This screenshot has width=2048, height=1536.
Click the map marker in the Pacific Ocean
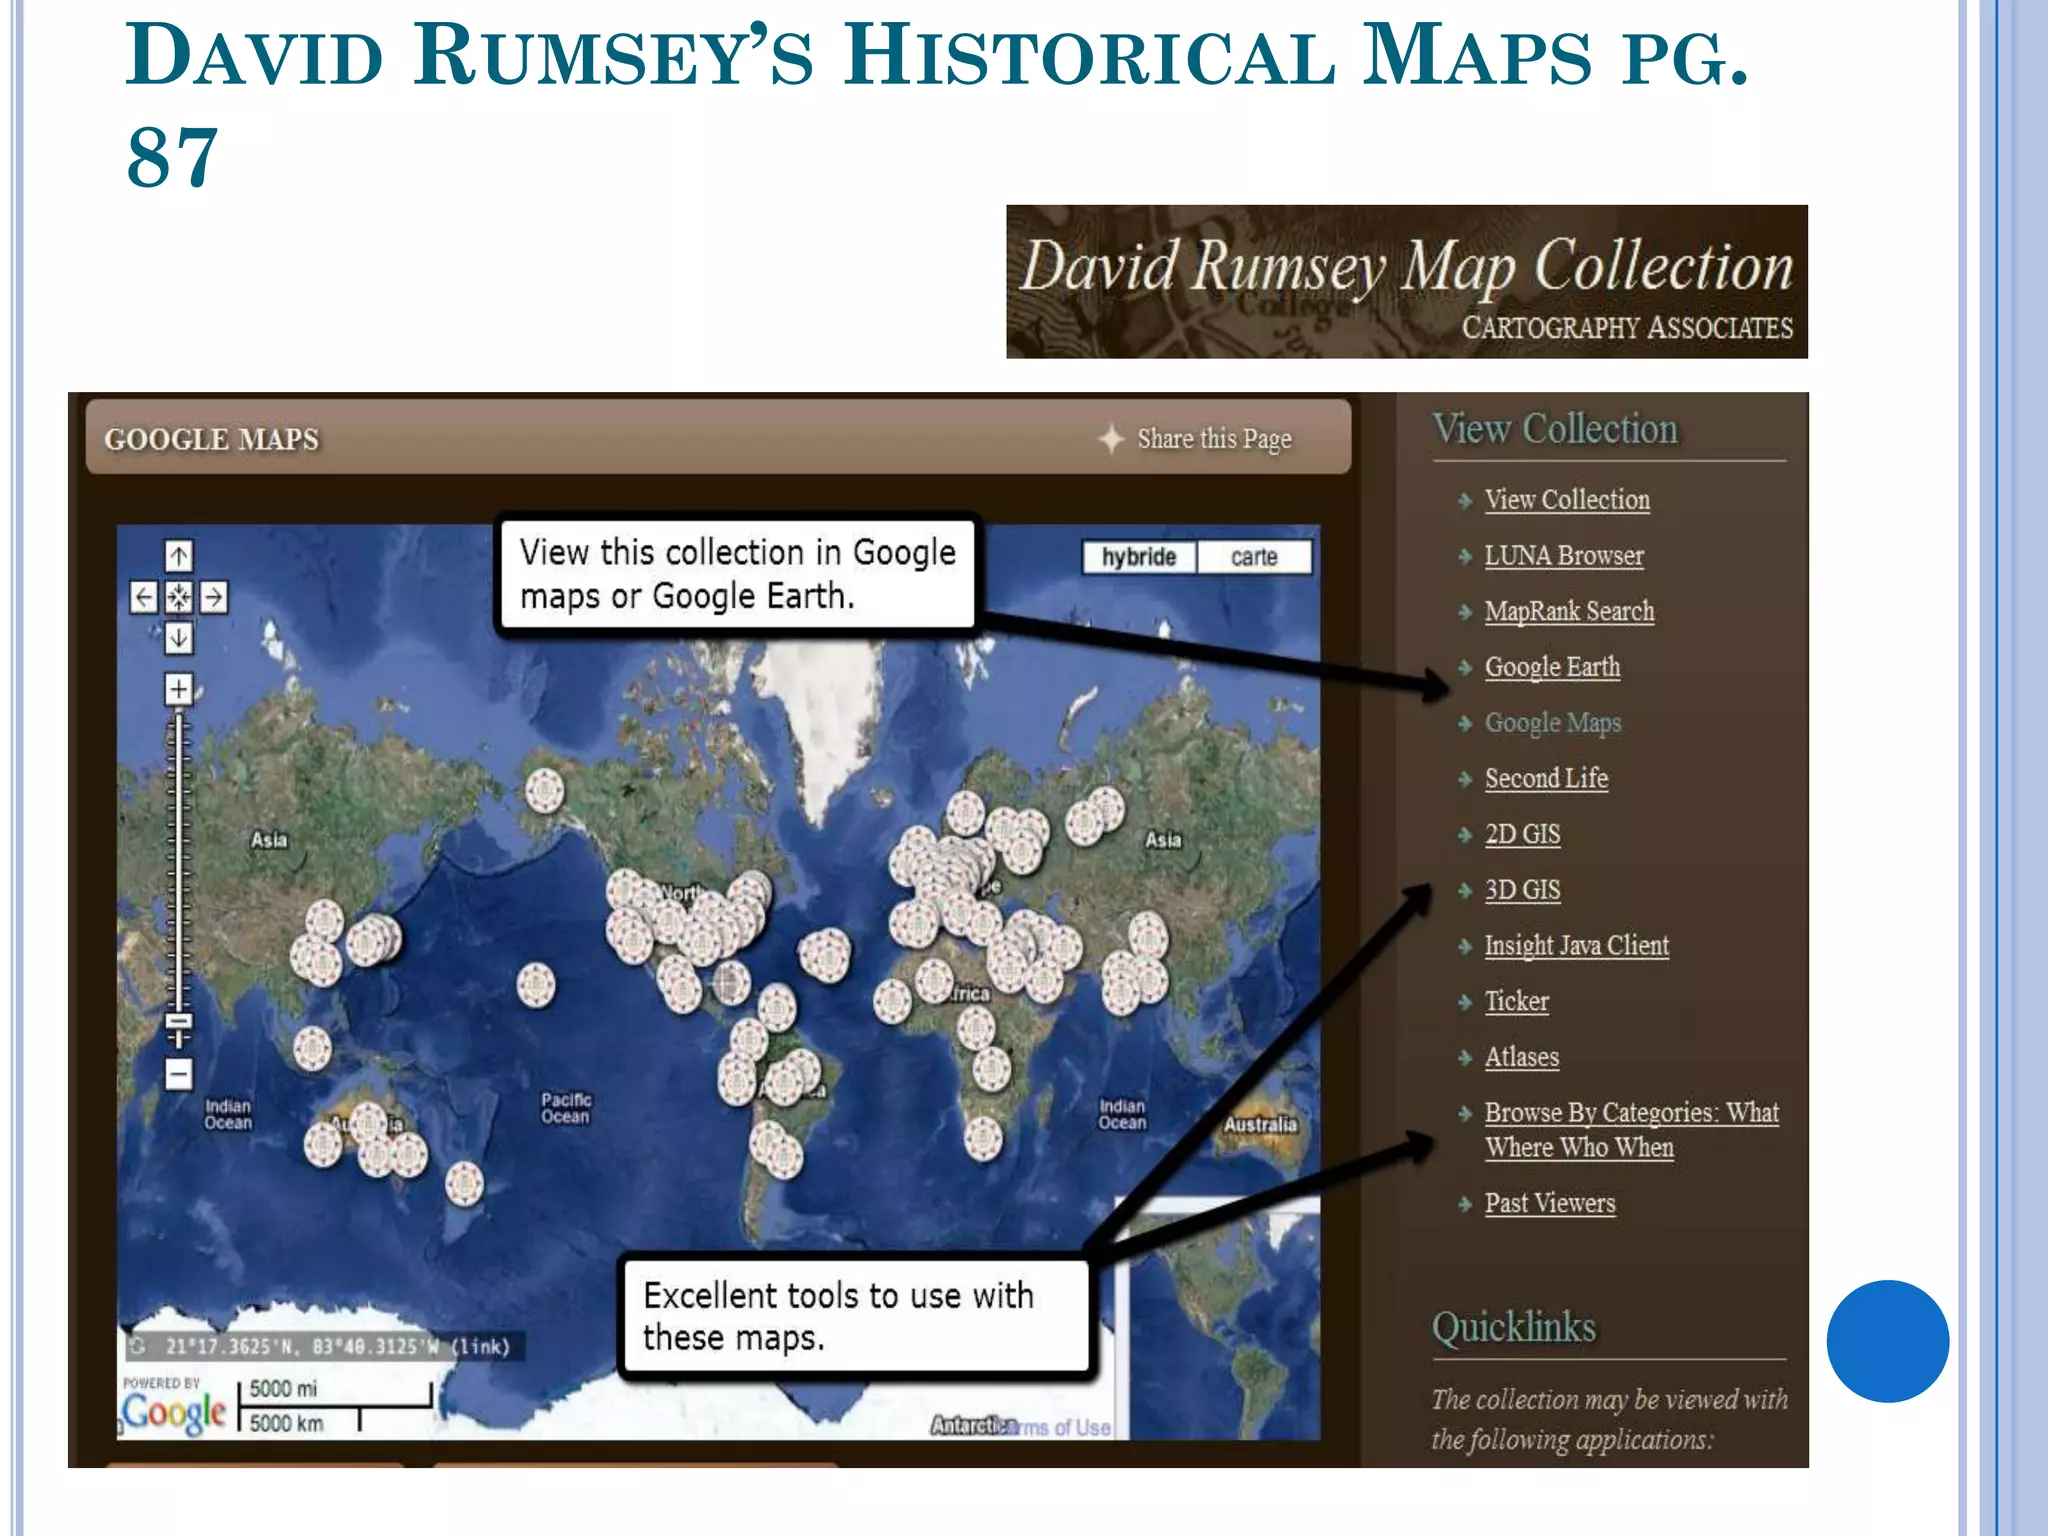536,985
